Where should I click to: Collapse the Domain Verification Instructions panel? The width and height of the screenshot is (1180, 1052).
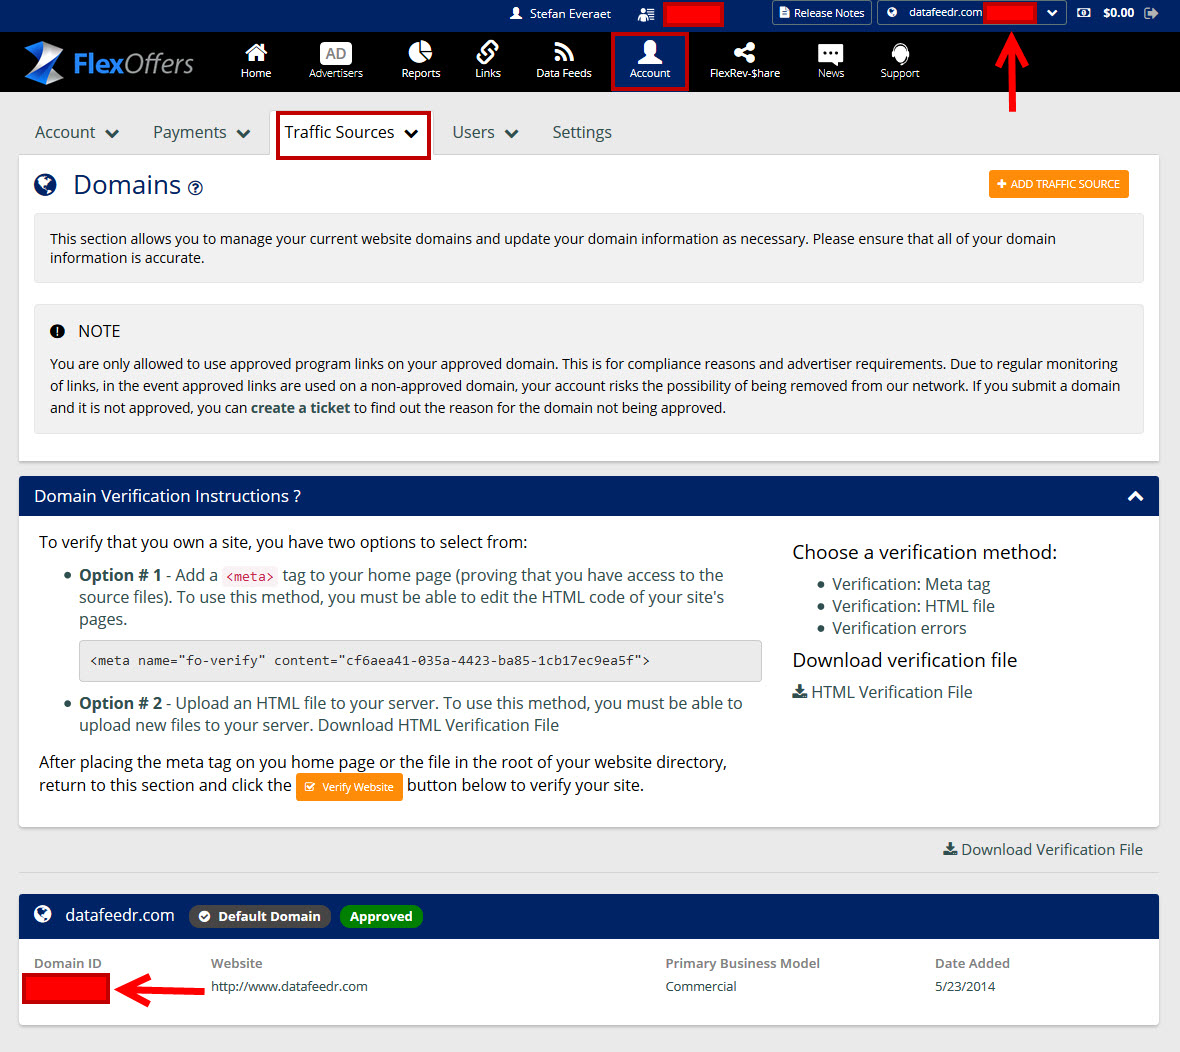pyautogui.click(x=1135, y=496)
